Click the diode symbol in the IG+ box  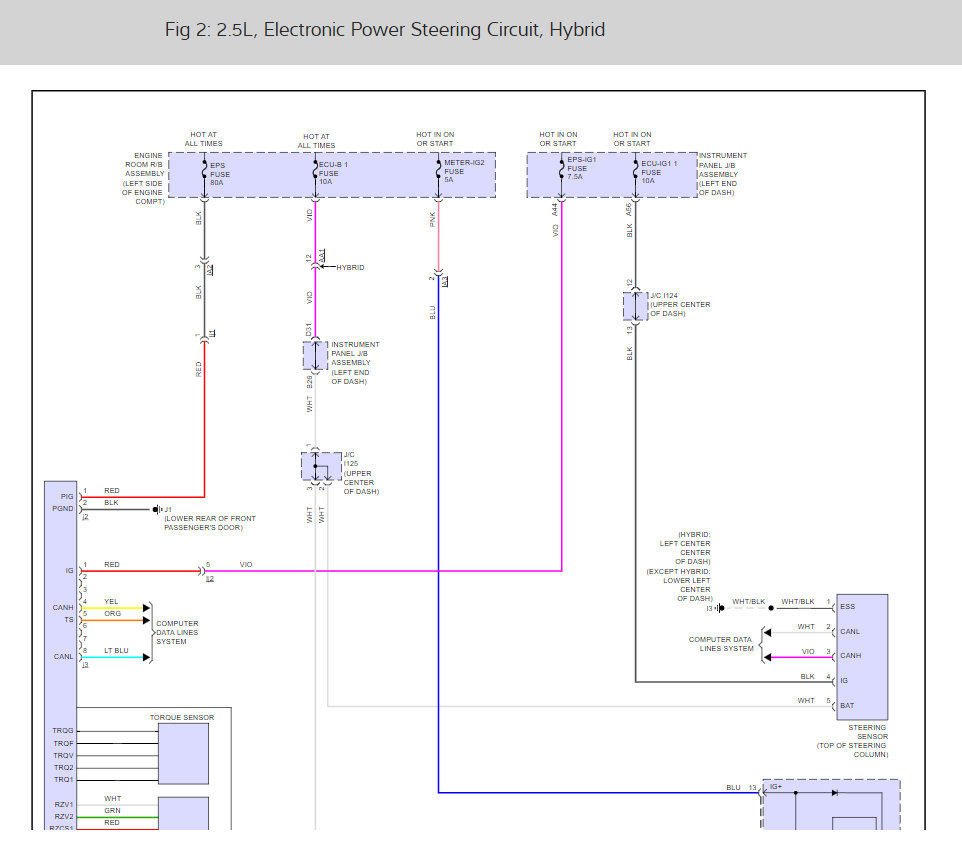(834, 793)
